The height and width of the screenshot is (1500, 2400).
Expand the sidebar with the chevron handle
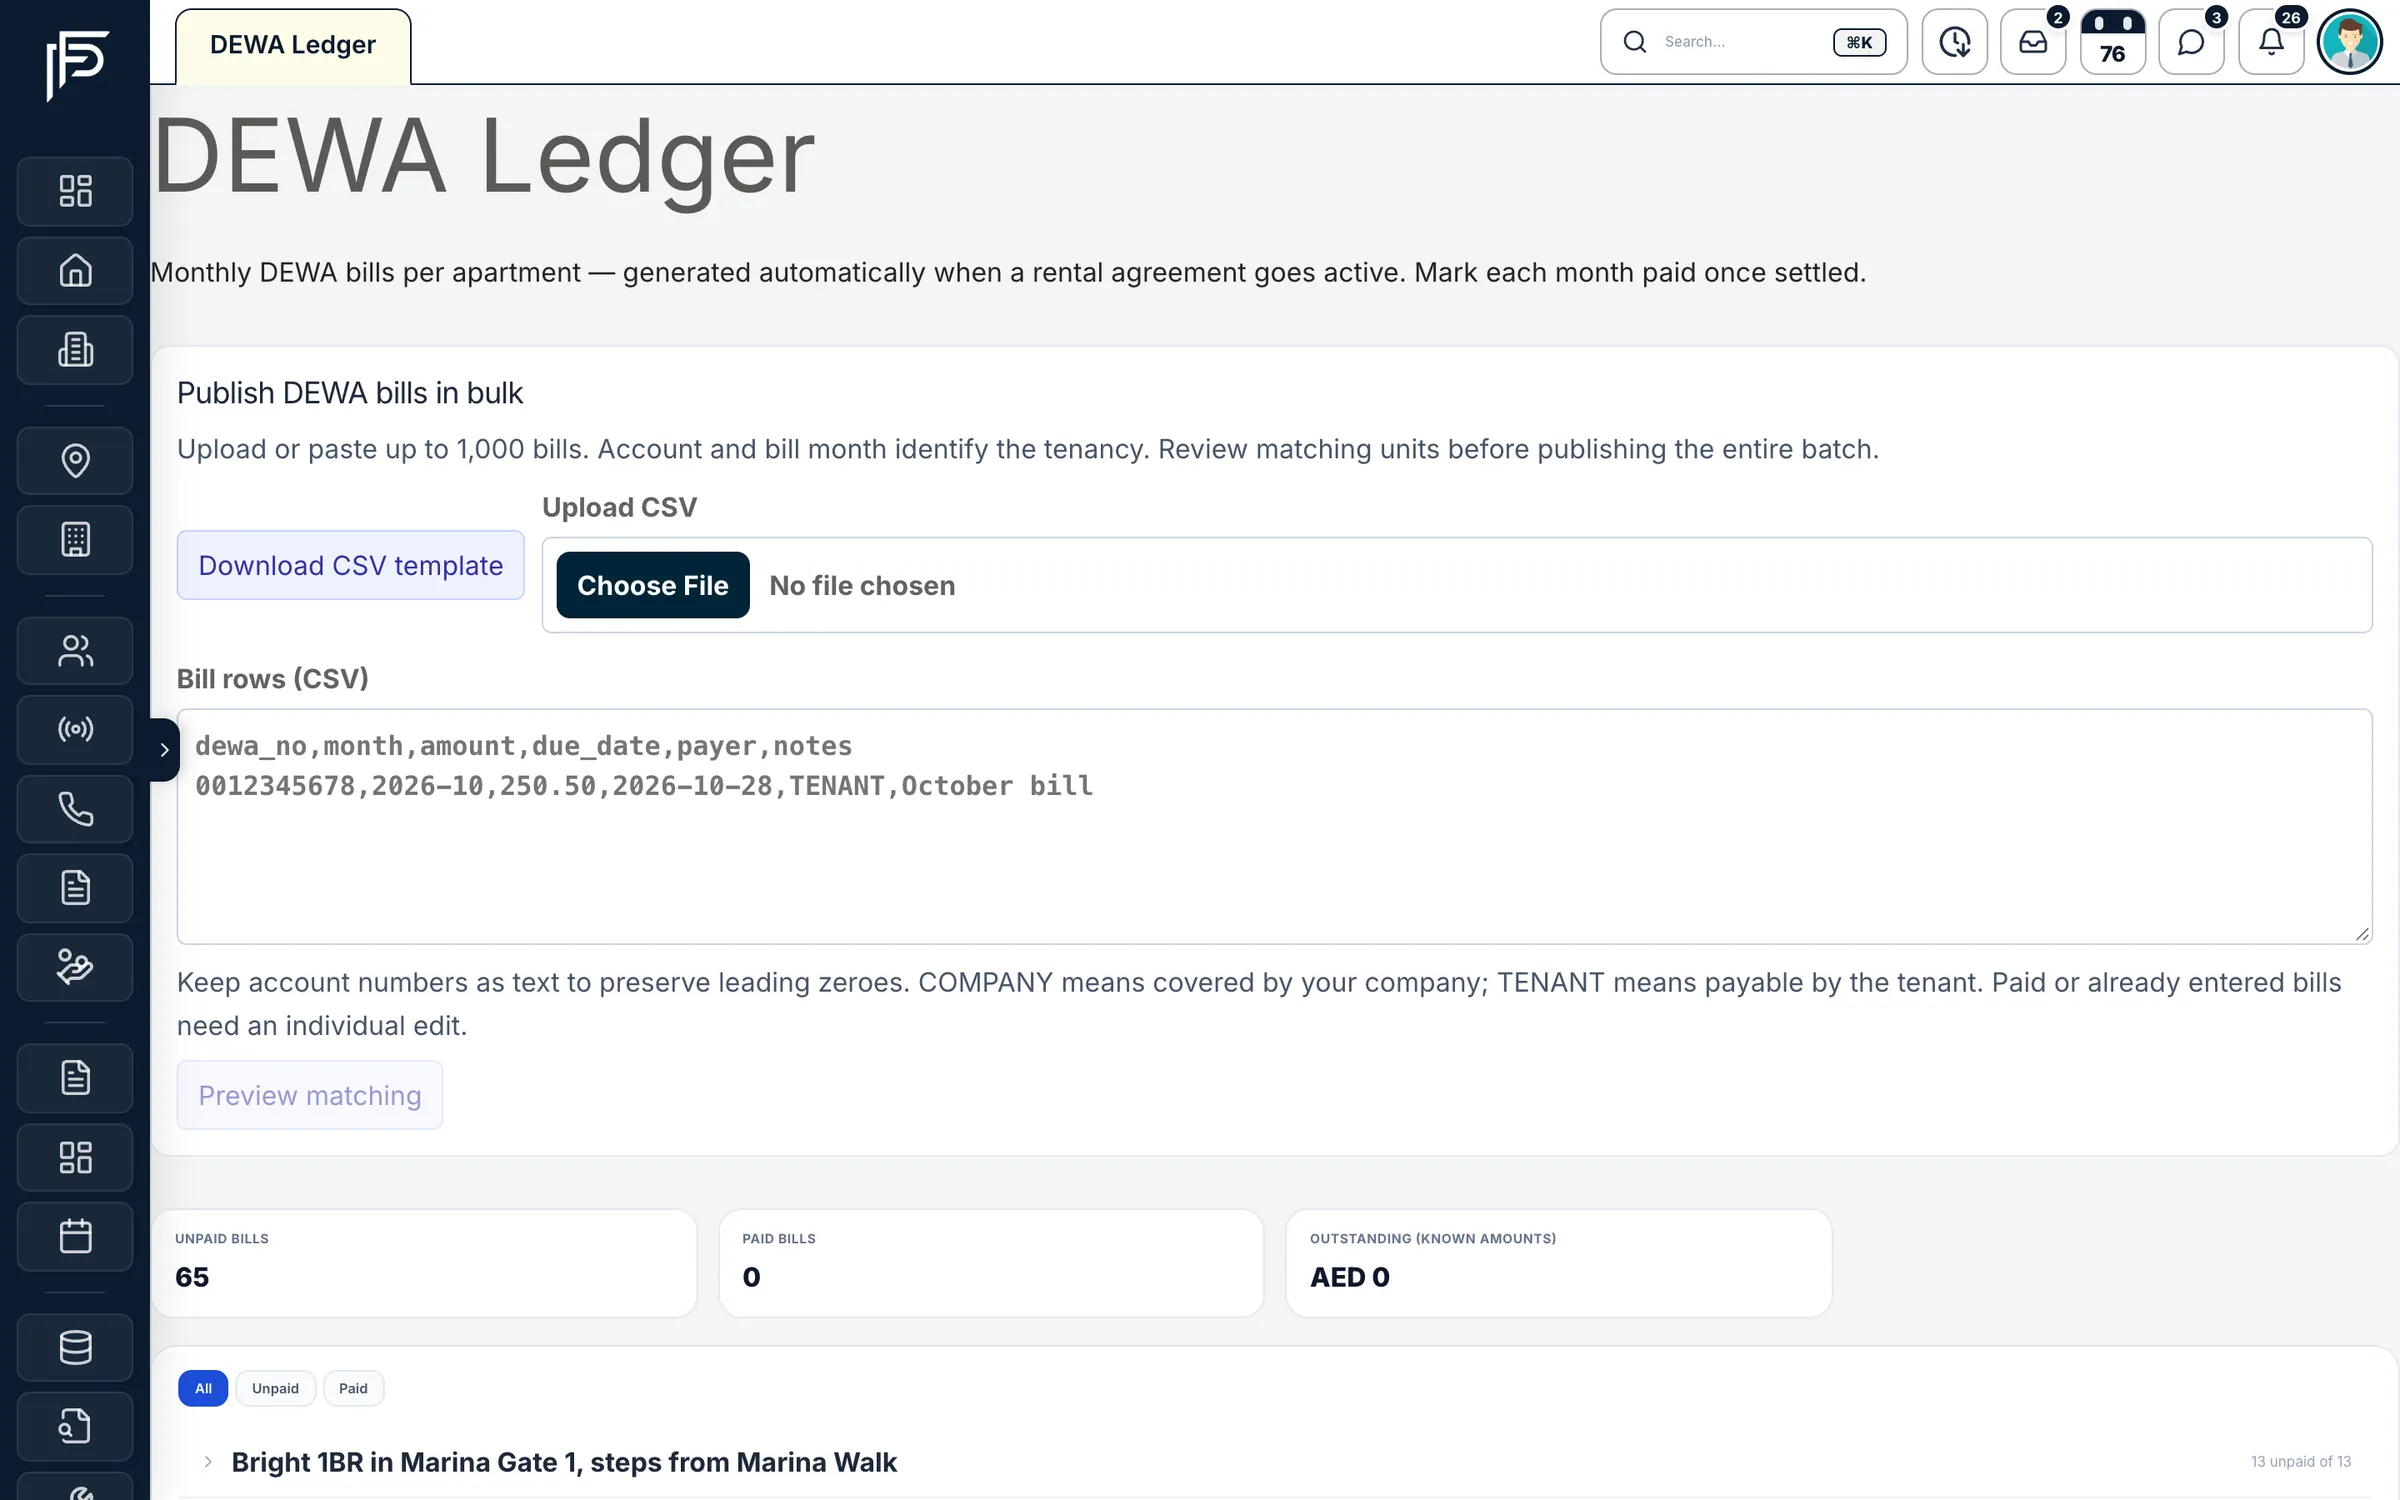[x=165, y=750]
